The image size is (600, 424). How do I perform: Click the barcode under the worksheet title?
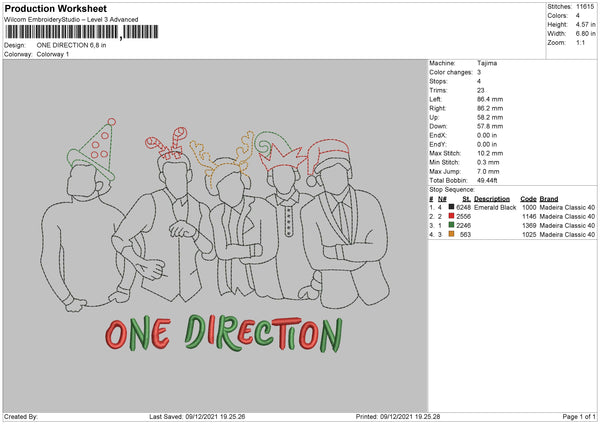[81, 32]
